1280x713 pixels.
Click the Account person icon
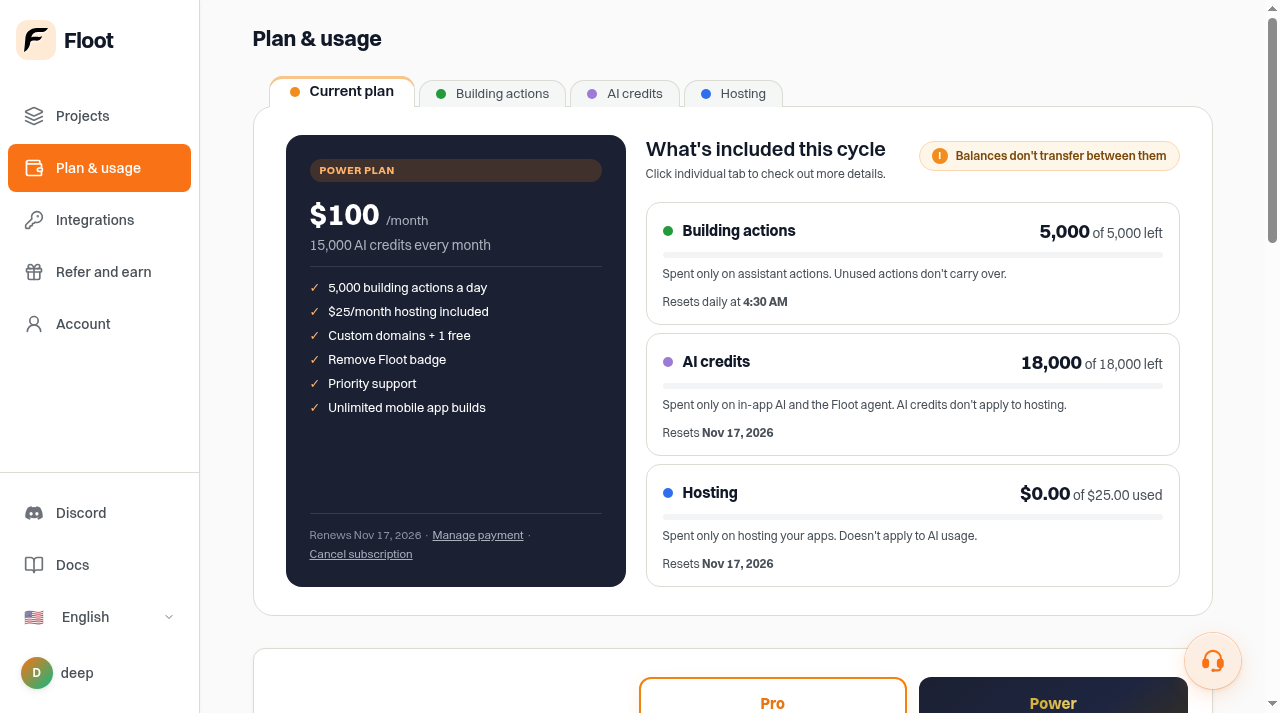pyautogui.click(x=34, y=324)
